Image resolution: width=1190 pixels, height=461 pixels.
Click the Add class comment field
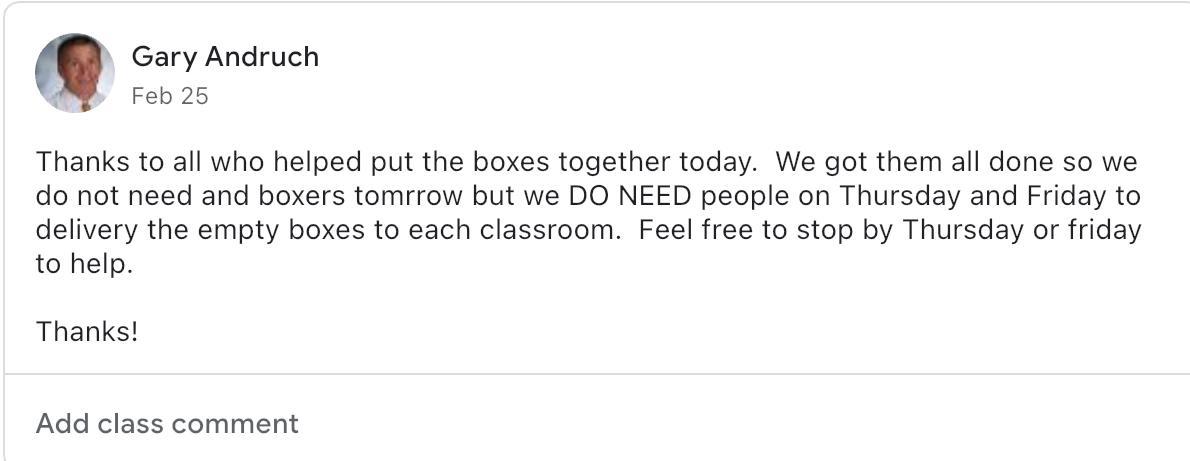(168, 423)
